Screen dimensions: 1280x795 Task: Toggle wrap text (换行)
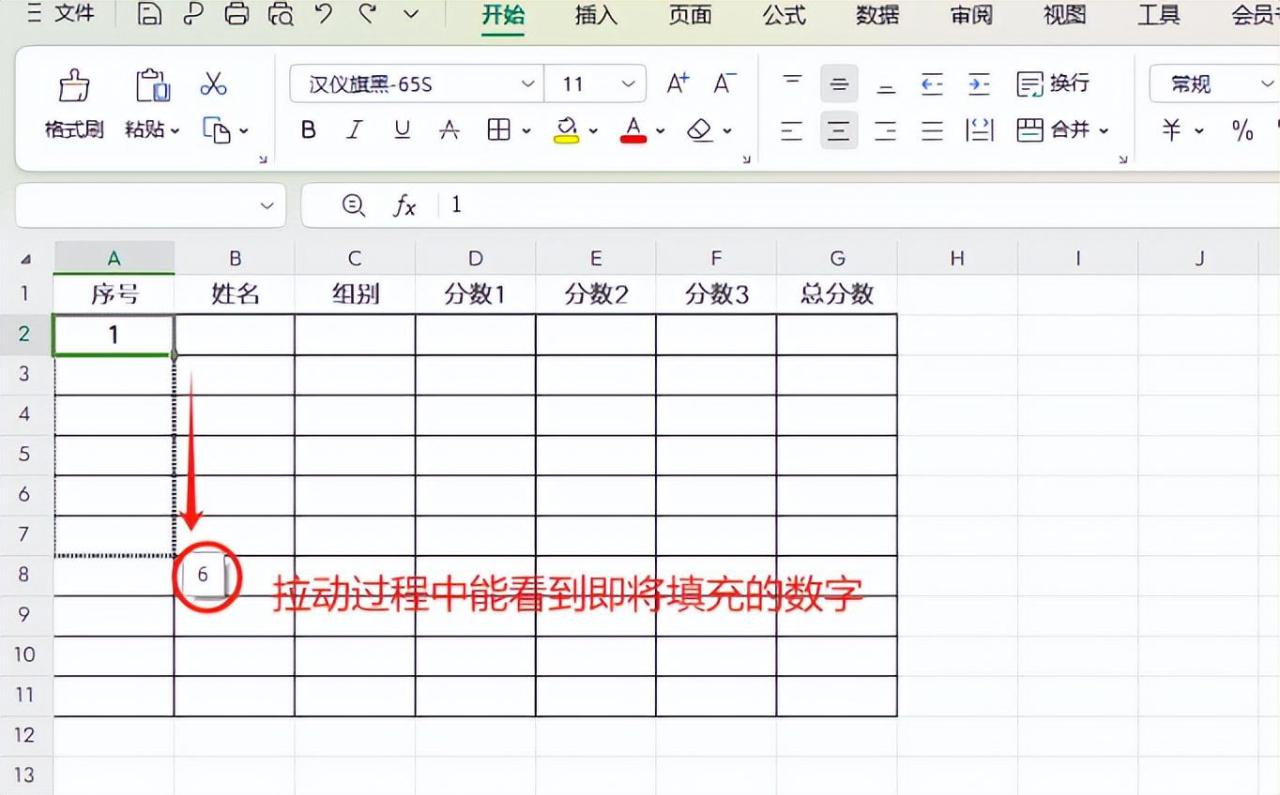[1053, 83]
